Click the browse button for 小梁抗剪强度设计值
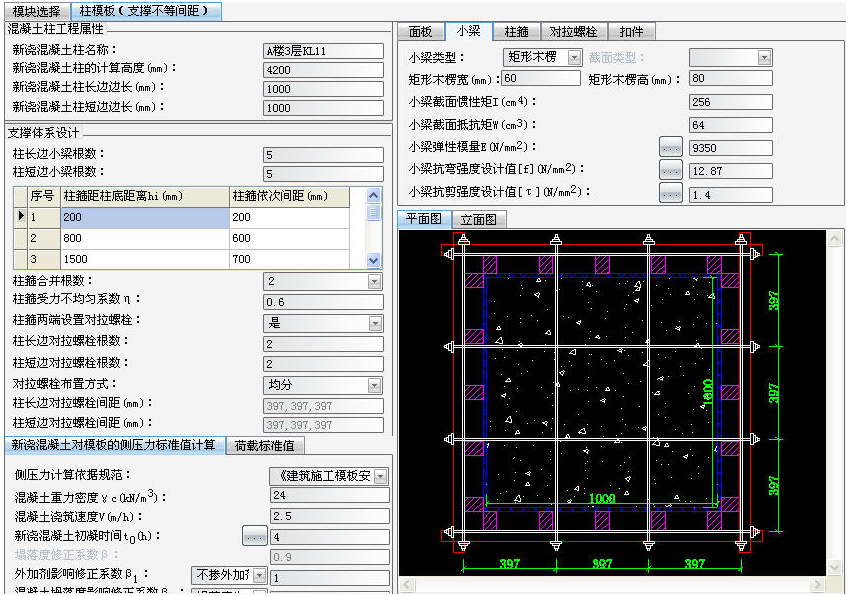Screen dimensions: 850x596 [670, 194]
